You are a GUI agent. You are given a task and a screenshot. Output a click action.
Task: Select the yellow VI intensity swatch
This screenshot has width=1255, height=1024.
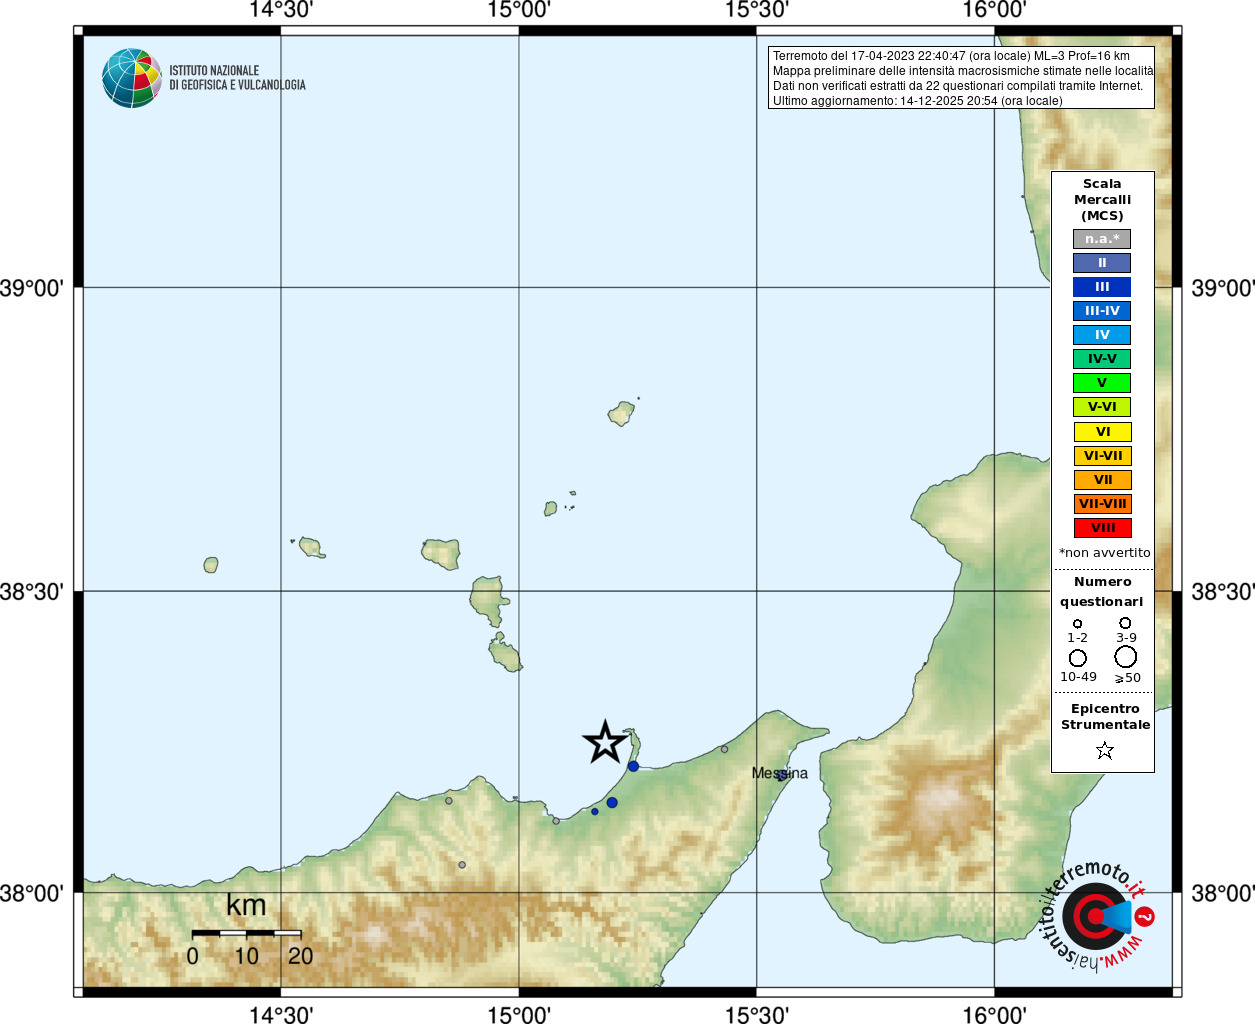pos(1102,432)
